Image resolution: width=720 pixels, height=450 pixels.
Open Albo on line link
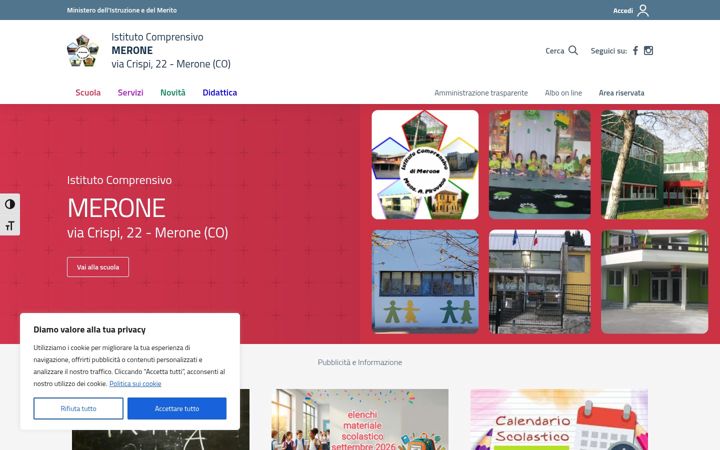563,93
